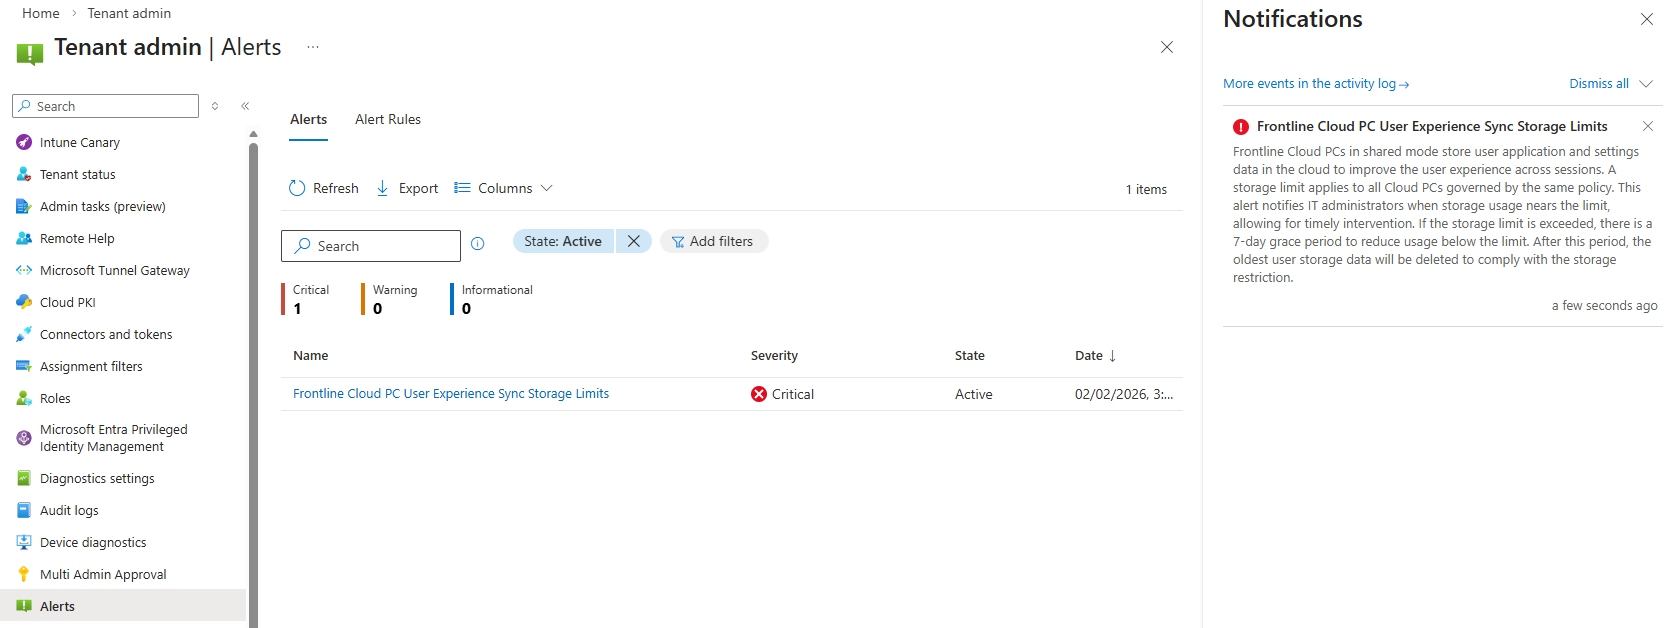
Task: Open the more options ellipsis by title
Action: point(313,47)
